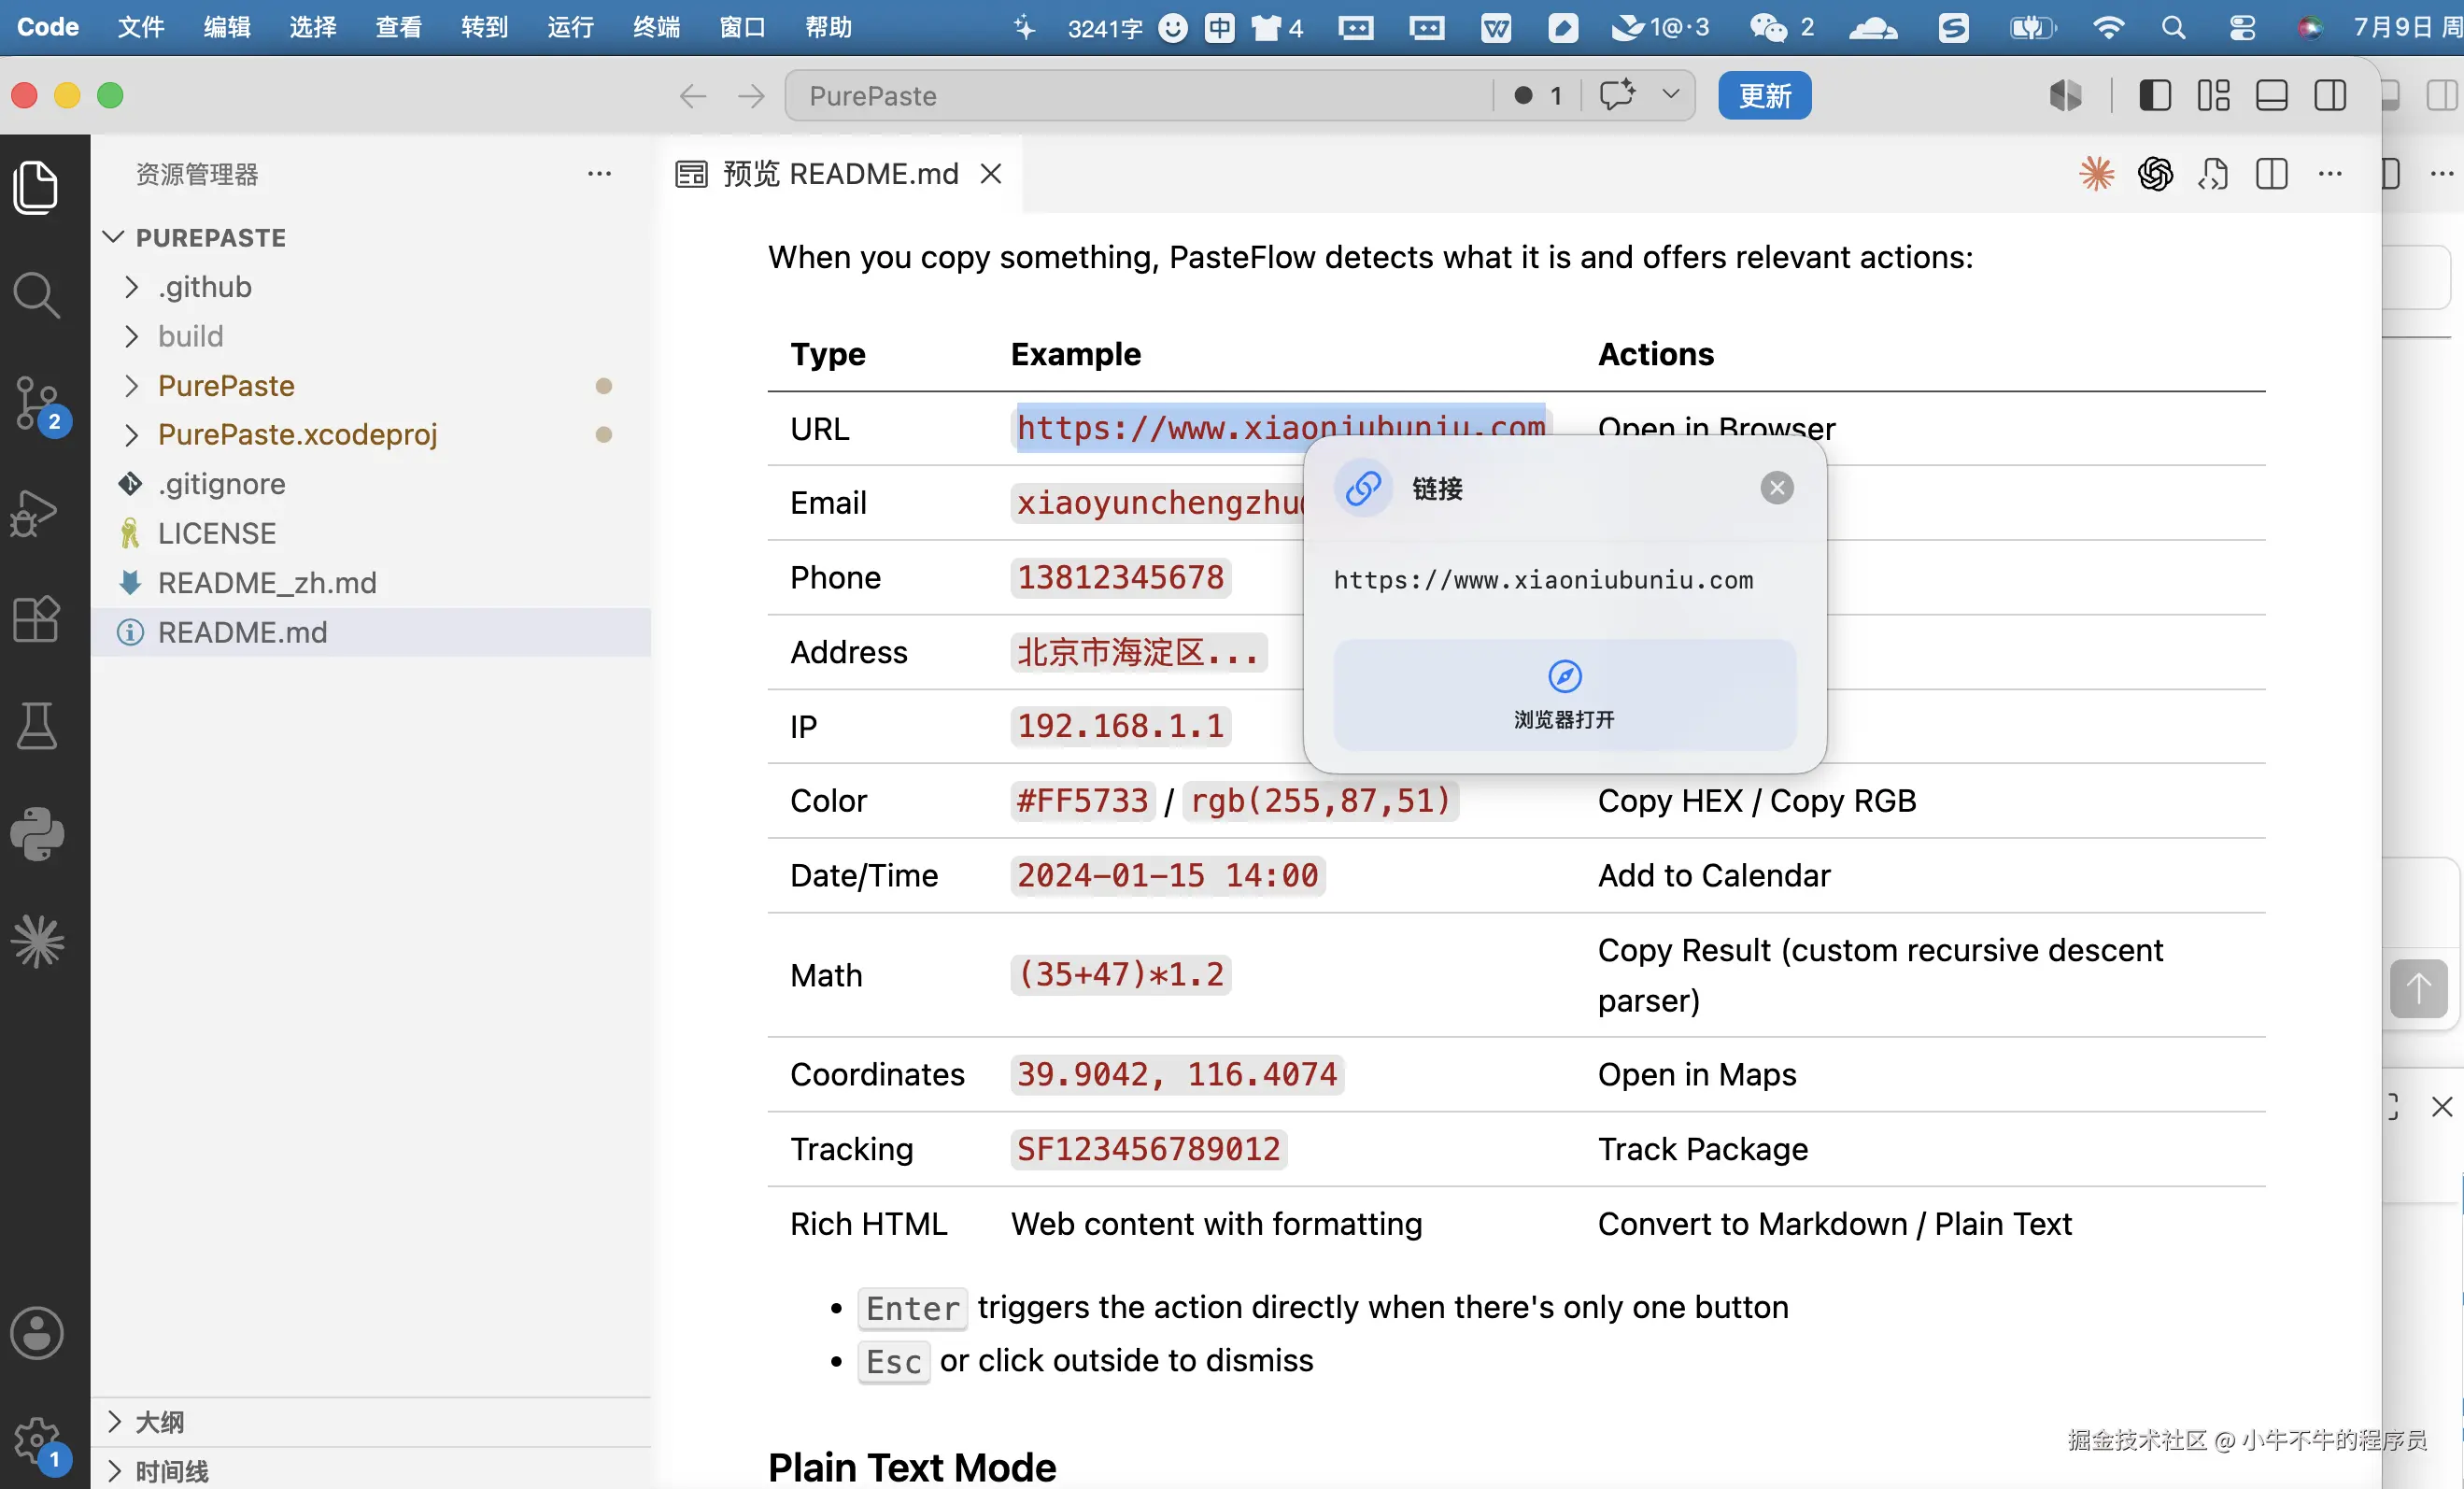2464x1489 pixels.
Task: Click the #FF5733 color code
Action: point(1082,801)
